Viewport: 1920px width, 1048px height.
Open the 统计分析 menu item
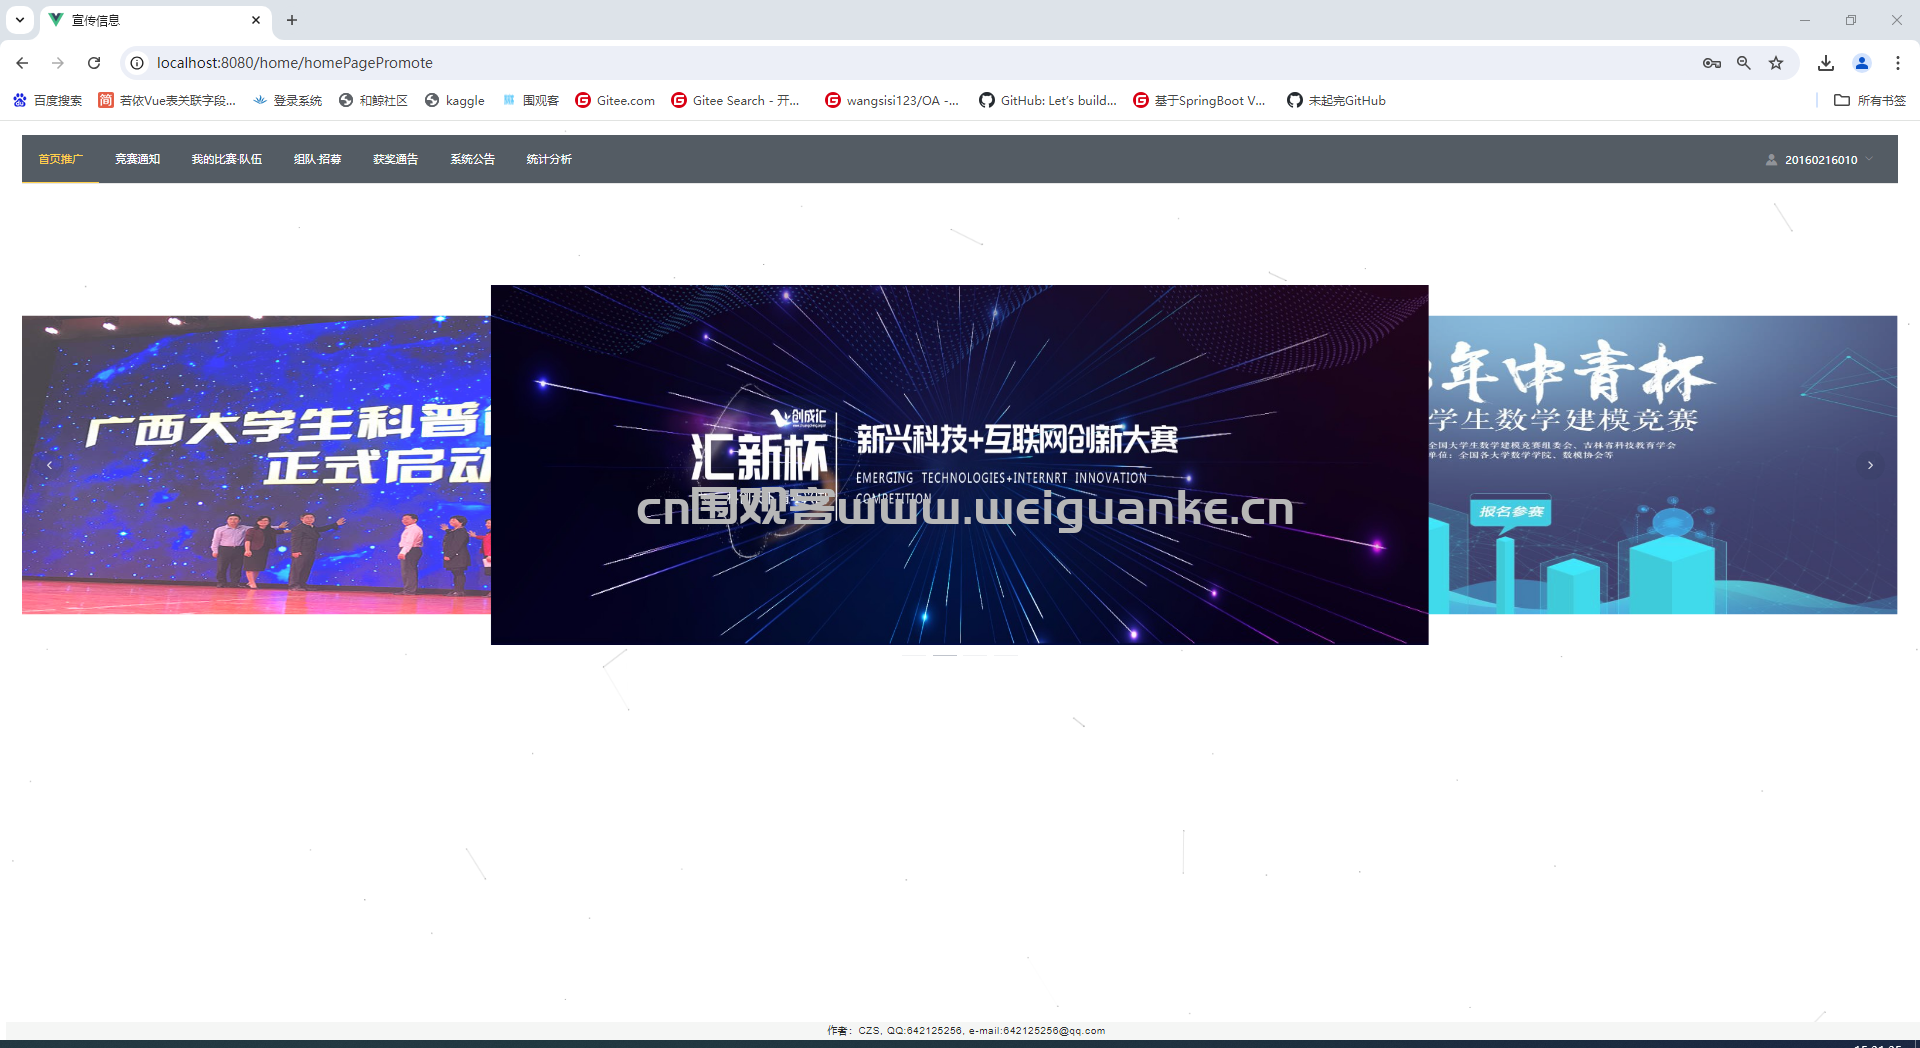(x=549, y=159)
